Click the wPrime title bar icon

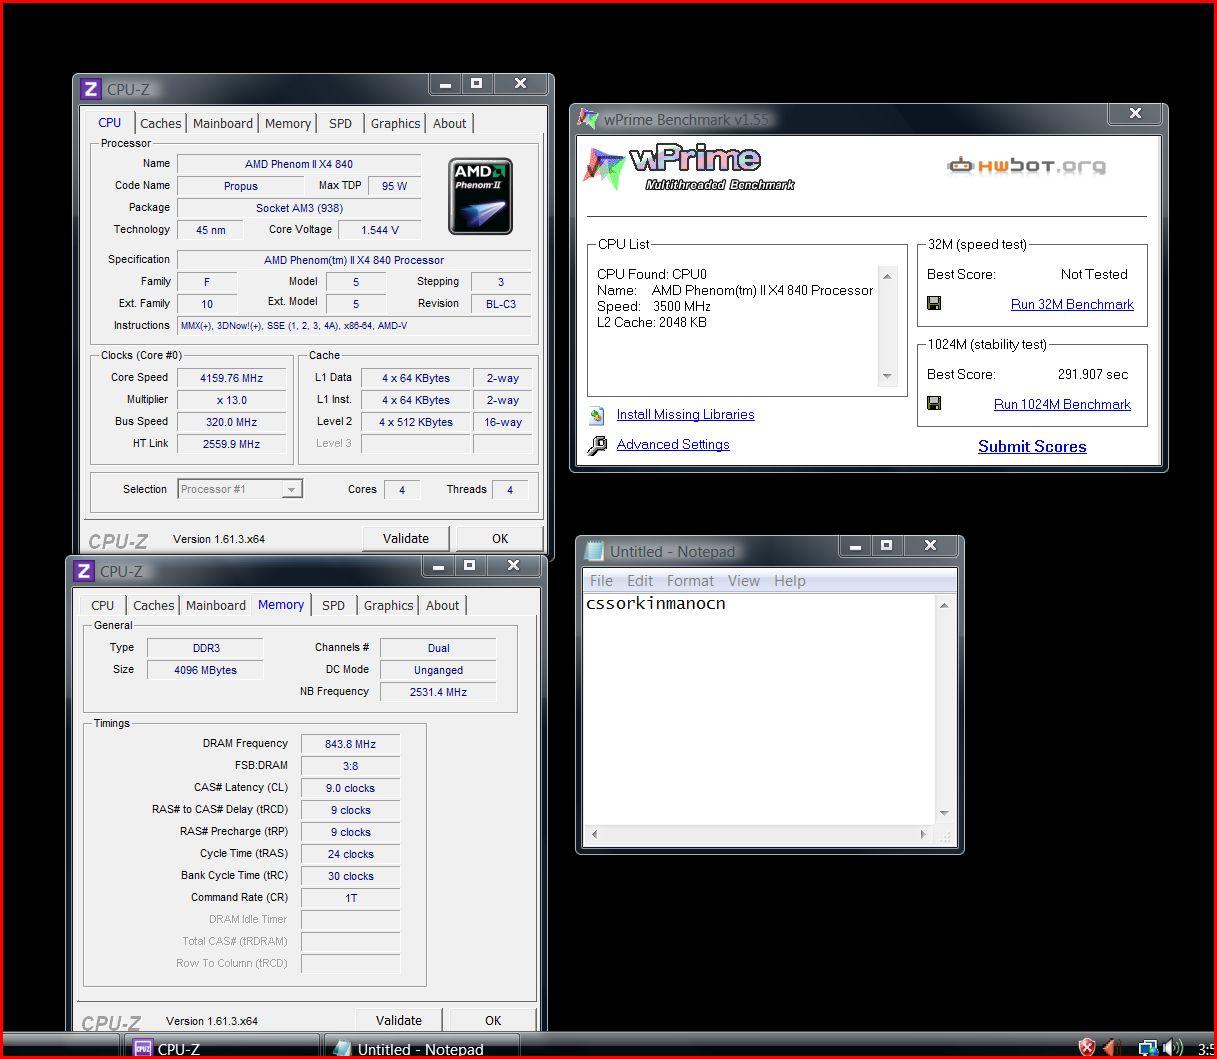[x=588, y=119]
